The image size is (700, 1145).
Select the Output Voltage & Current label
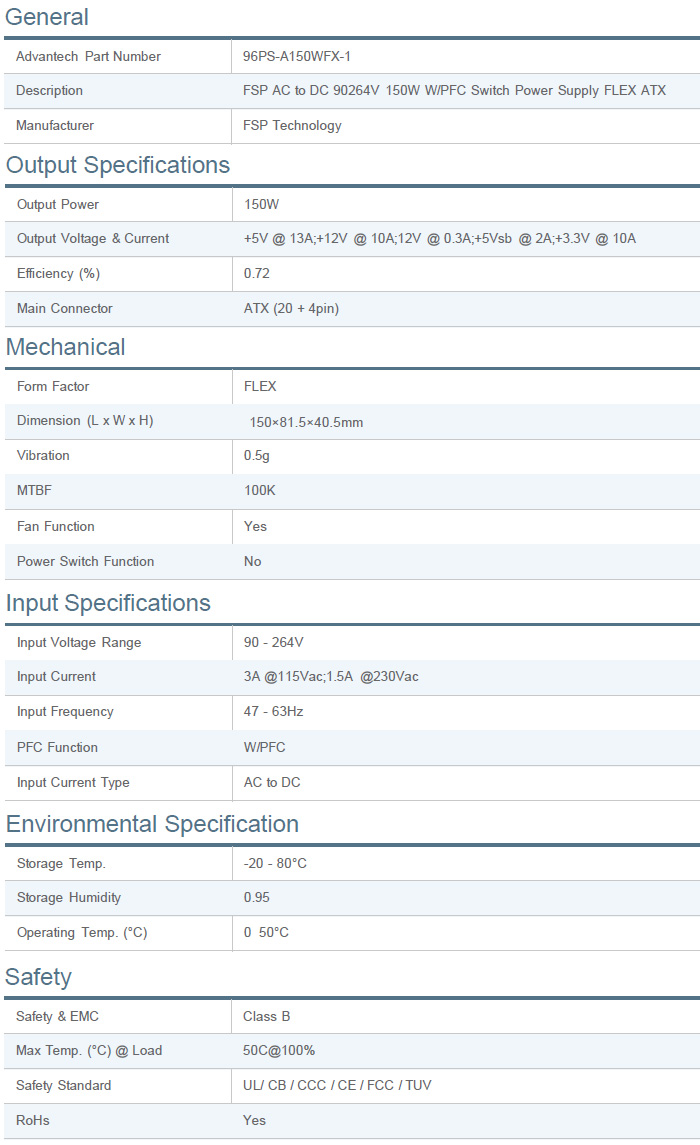click(93, 238)
